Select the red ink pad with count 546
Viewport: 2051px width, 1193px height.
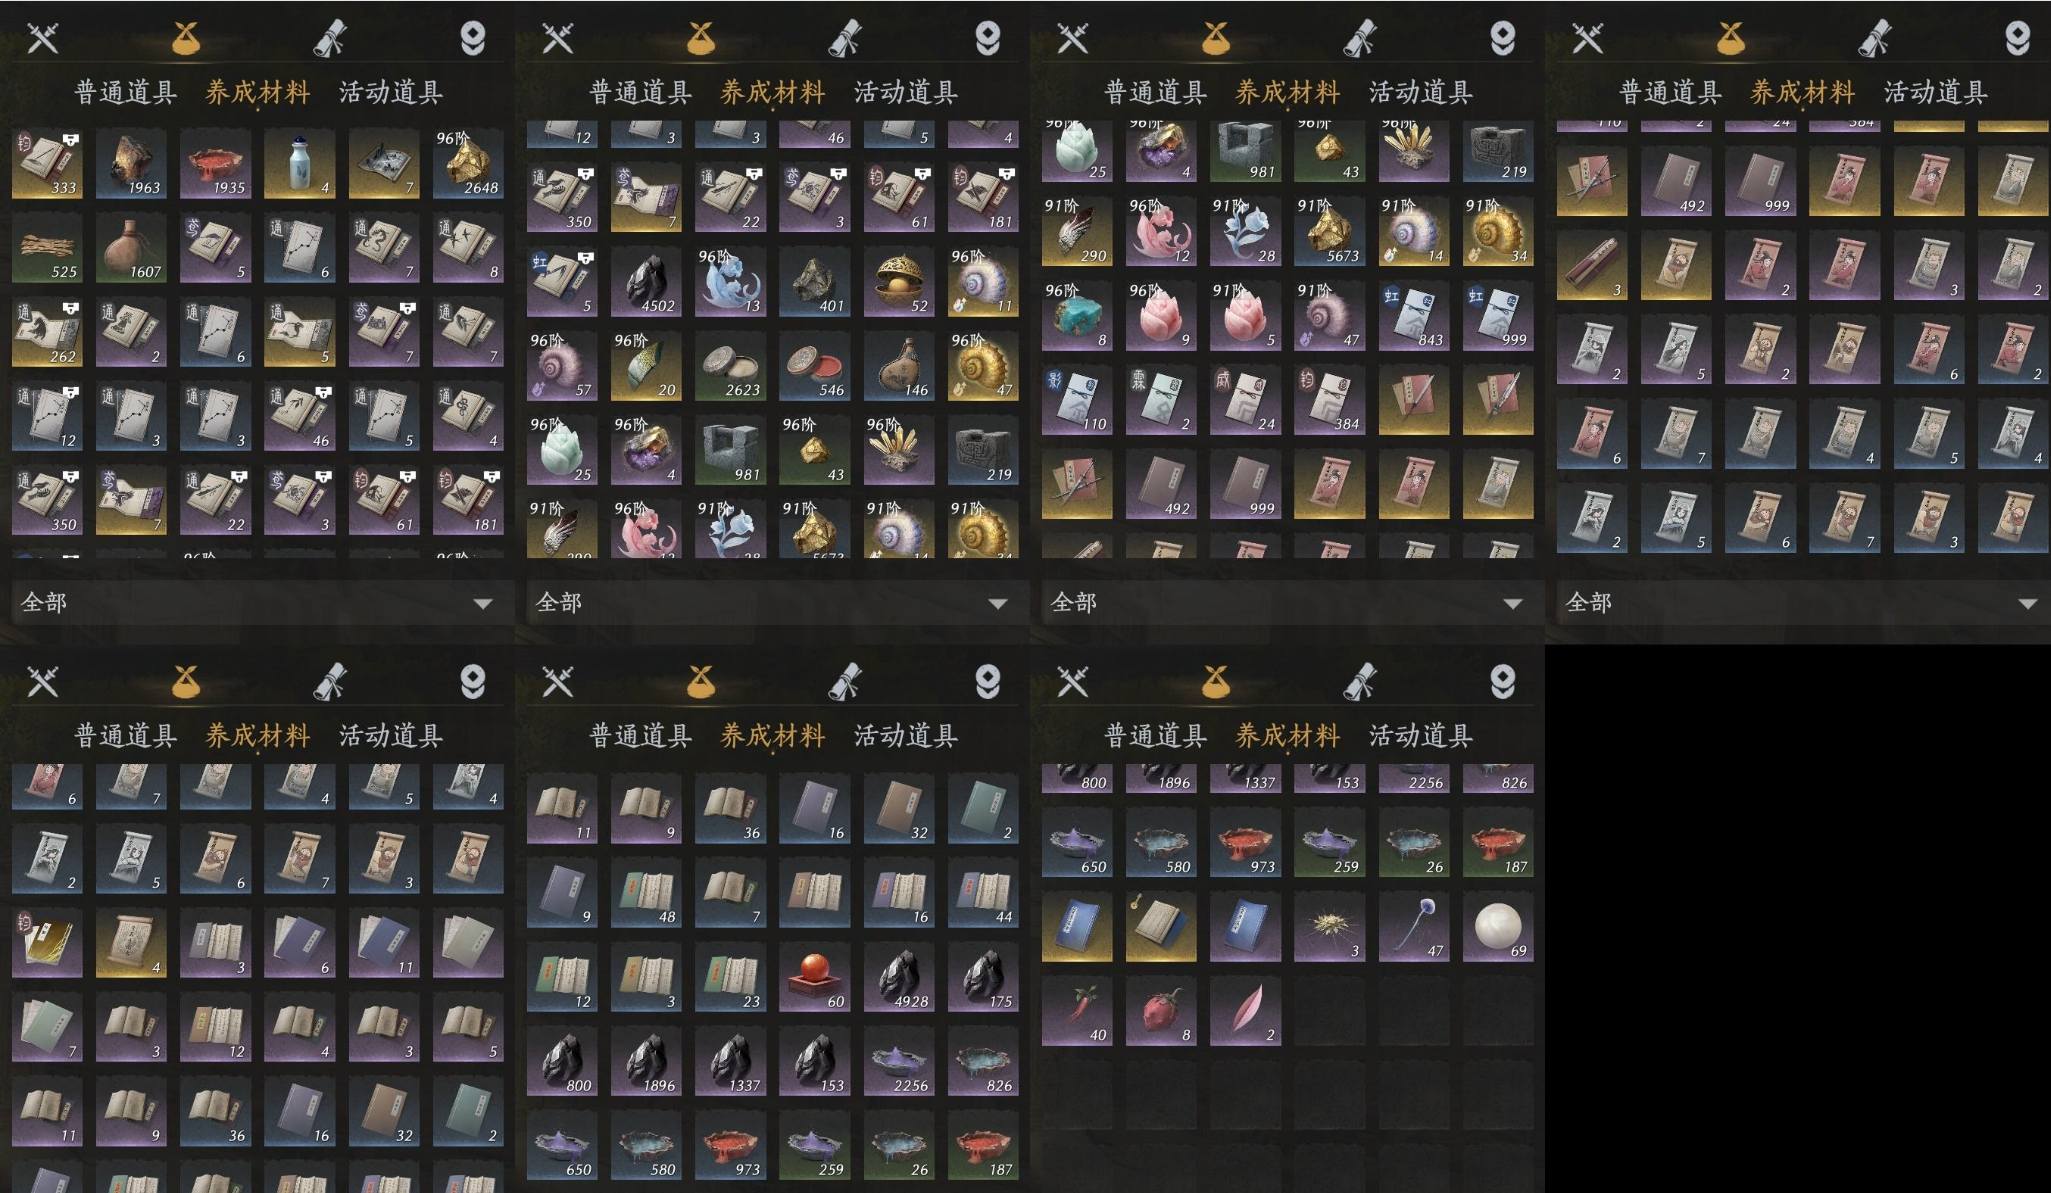point(815,366)
